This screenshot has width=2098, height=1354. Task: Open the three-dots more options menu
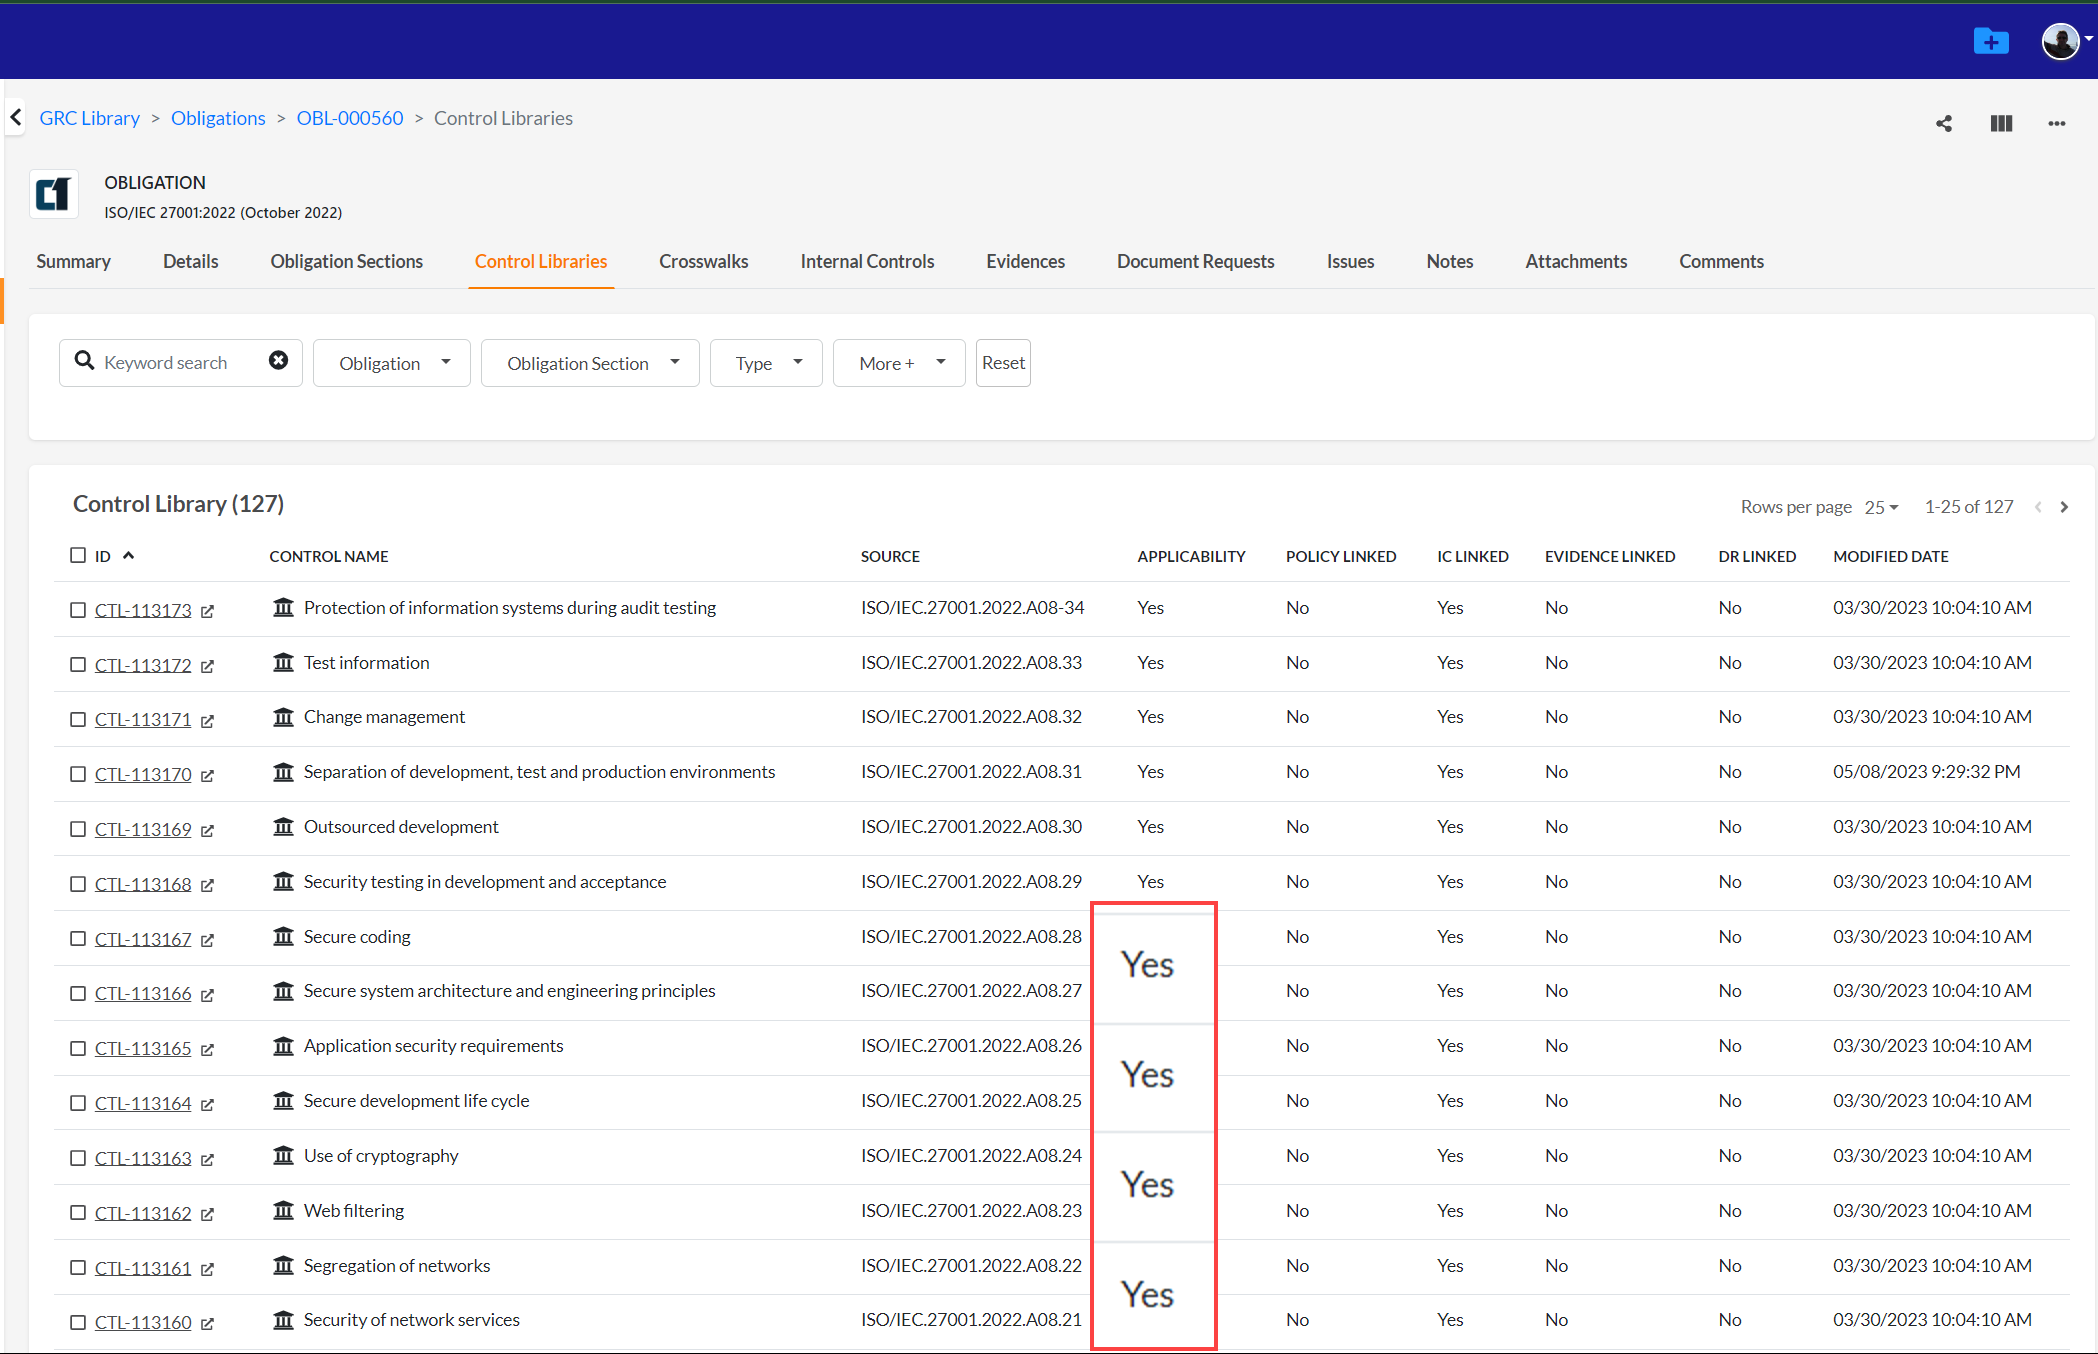pos(2056,123)
